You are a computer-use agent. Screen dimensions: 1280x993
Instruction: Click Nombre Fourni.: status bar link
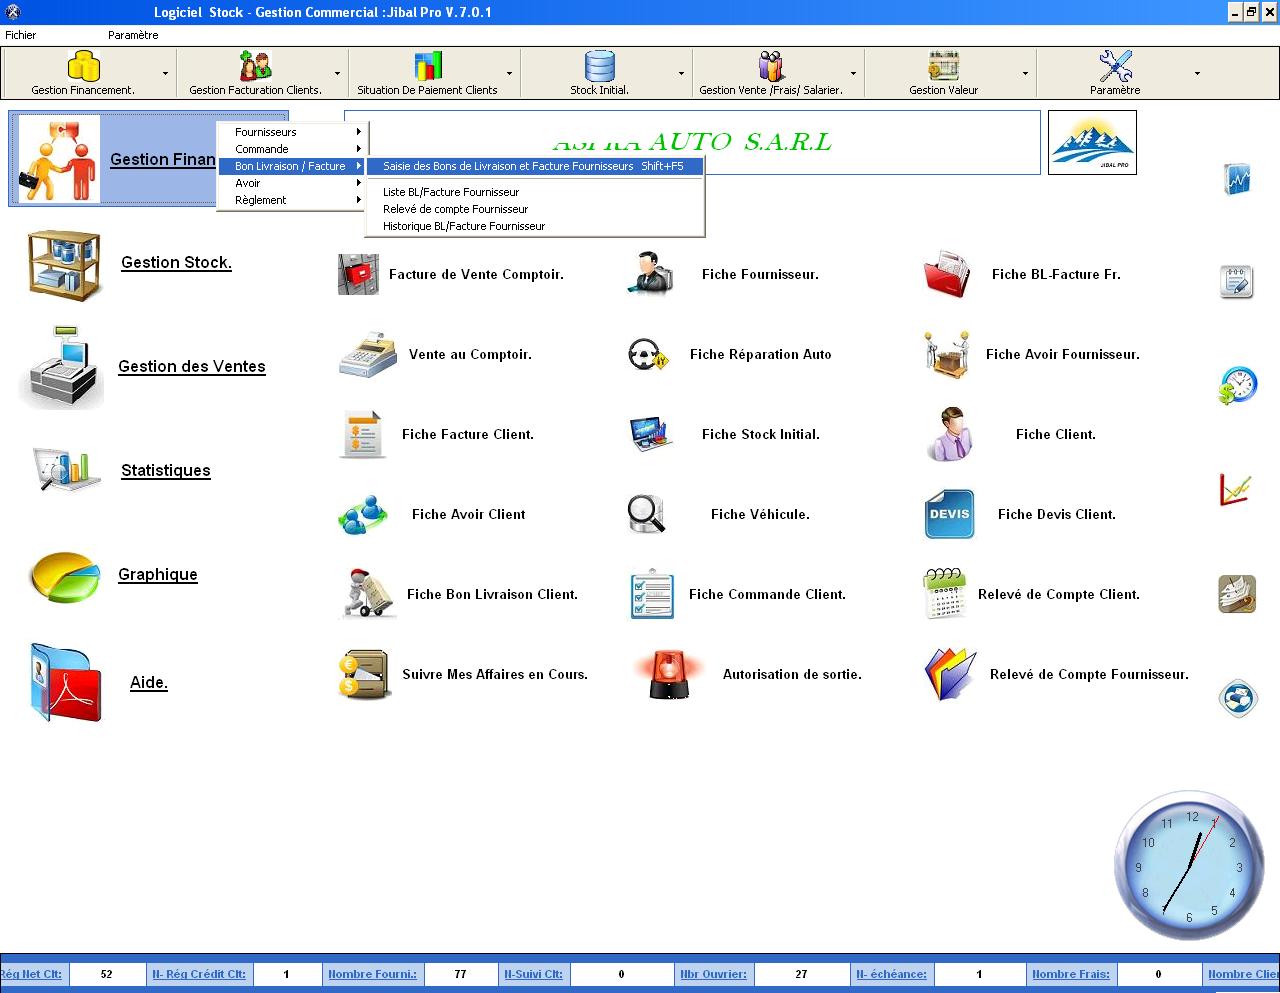373,974
